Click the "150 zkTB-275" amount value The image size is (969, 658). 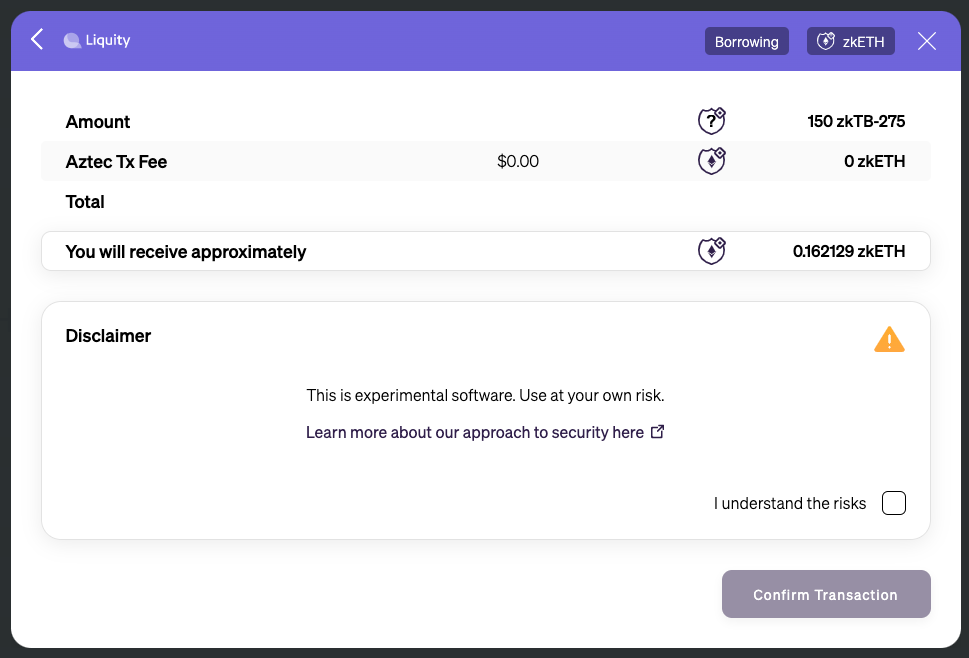[856, 121]
